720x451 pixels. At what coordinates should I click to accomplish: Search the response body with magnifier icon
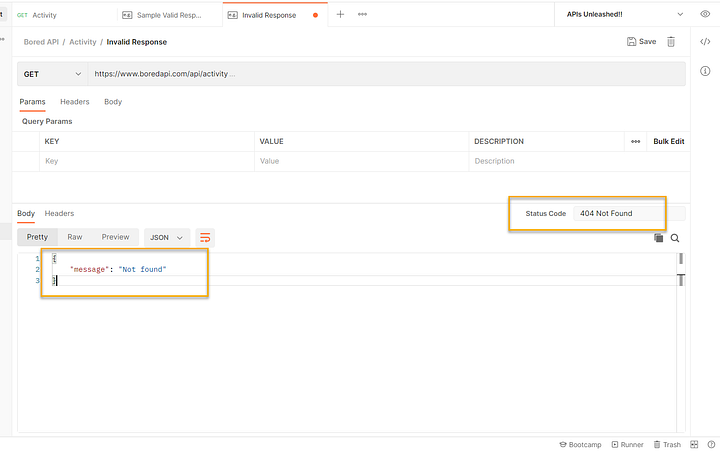point(675,238)
